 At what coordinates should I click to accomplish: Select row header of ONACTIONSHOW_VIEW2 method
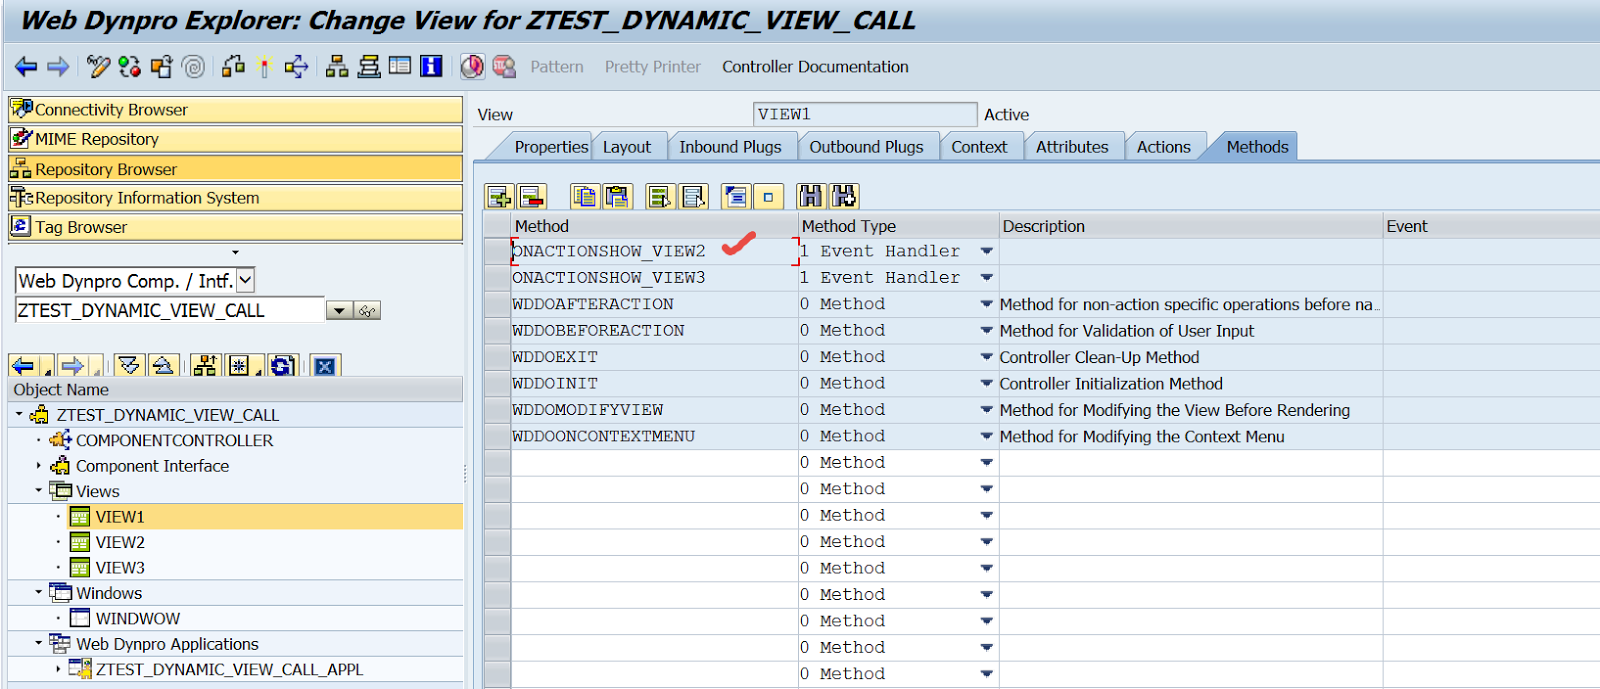click(x=496, y=252)
